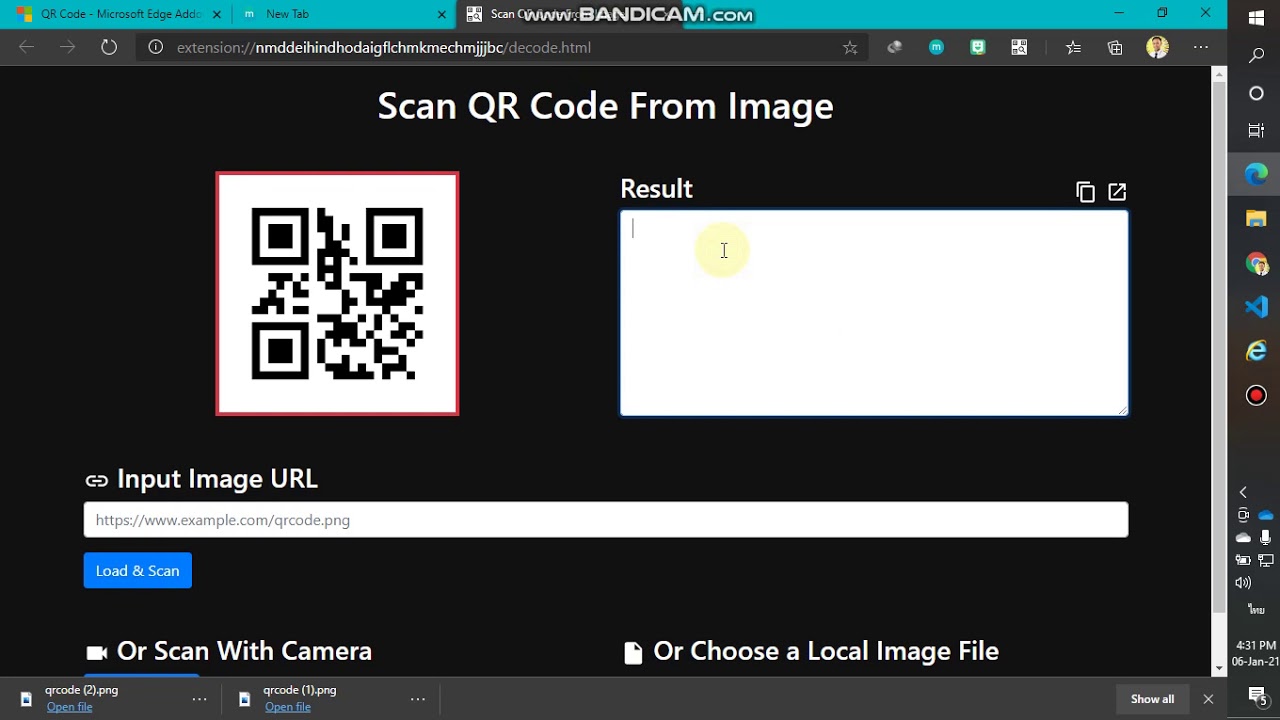The width and height of the screenshot is (1280, 720).
Task: Open file link for qrcode (2).png
Action: click(70, 707)
